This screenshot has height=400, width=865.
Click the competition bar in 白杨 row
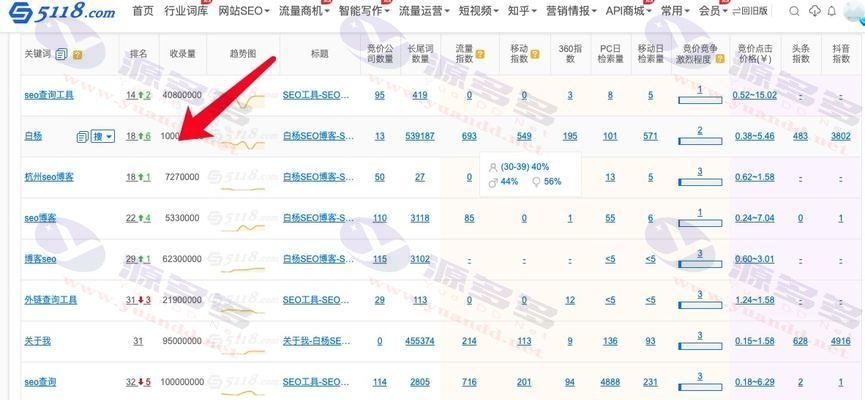[700, 141]
